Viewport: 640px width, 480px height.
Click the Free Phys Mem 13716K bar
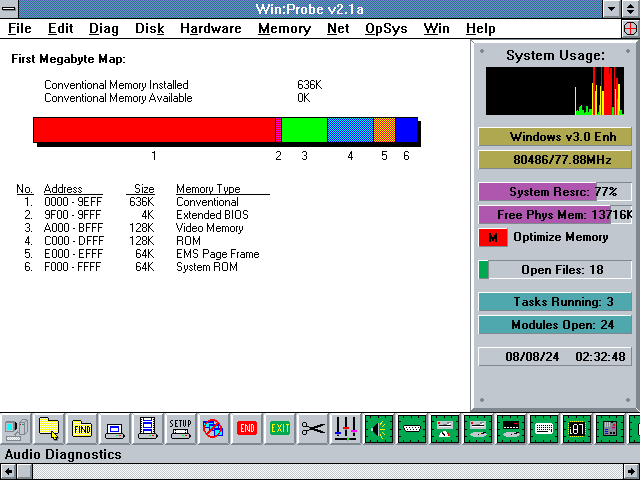tap(555, 215)
